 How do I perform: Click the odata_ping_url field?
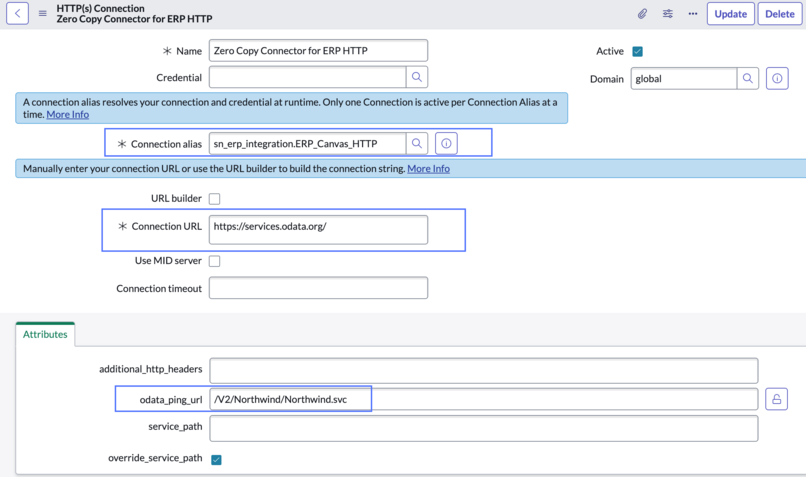tap(484, 399)
